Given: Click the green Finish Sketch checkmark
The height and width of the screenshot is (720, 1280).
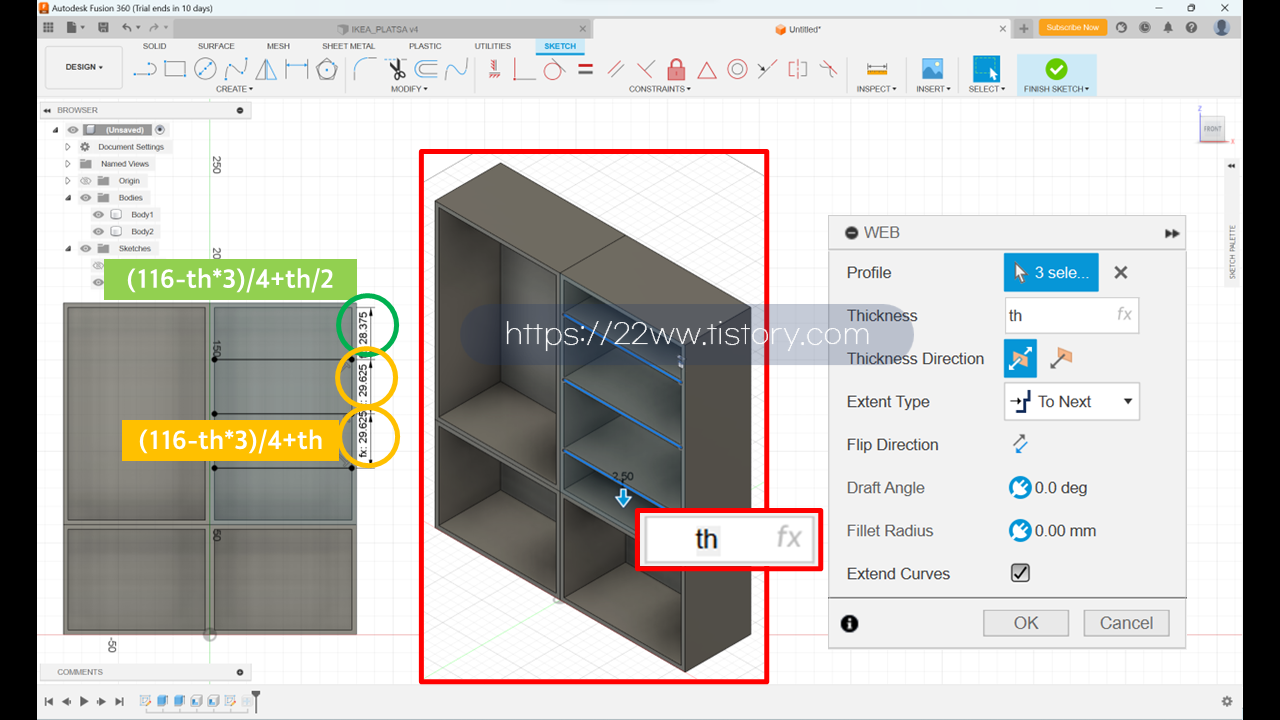Looking at the screenshot, I should (x=1056, y=69).
